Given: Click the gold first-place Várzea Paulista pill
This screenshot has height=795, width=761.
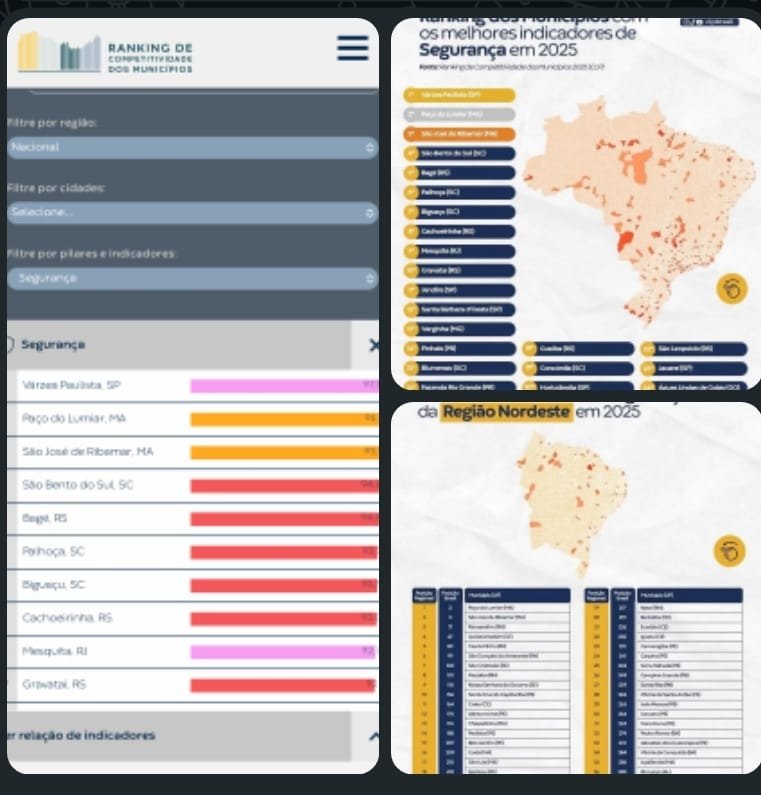Looking at the screenshot, I should [460, 95].
